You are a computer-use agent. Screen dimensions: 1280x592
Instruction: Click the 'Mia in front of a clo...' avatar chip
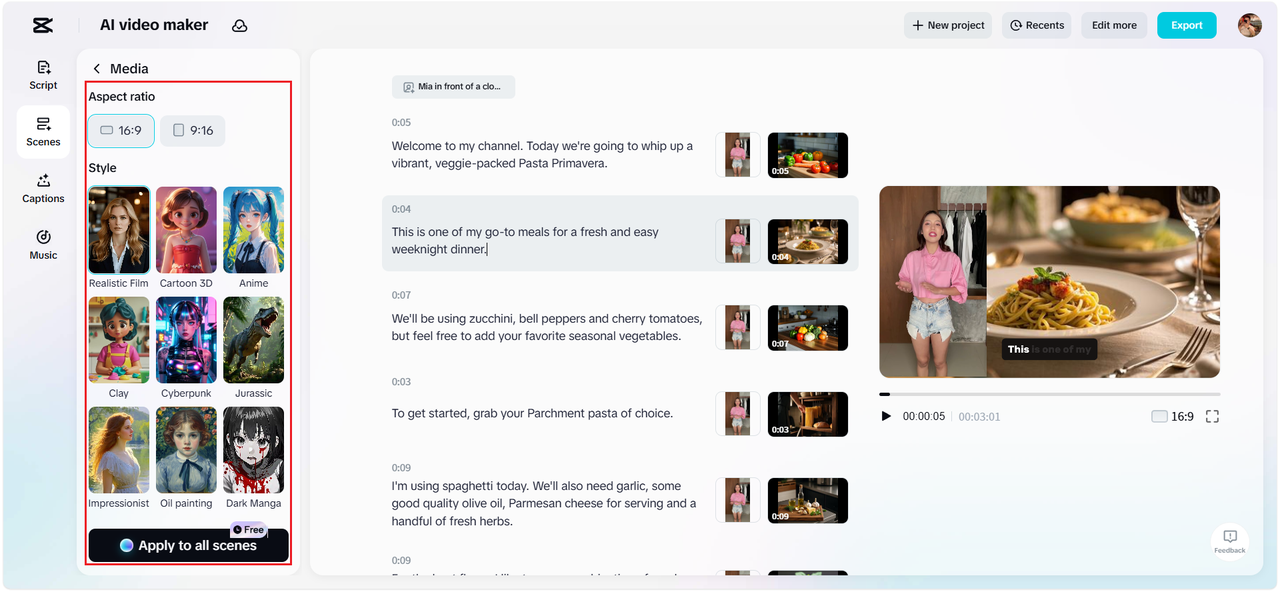coord(453,87)
